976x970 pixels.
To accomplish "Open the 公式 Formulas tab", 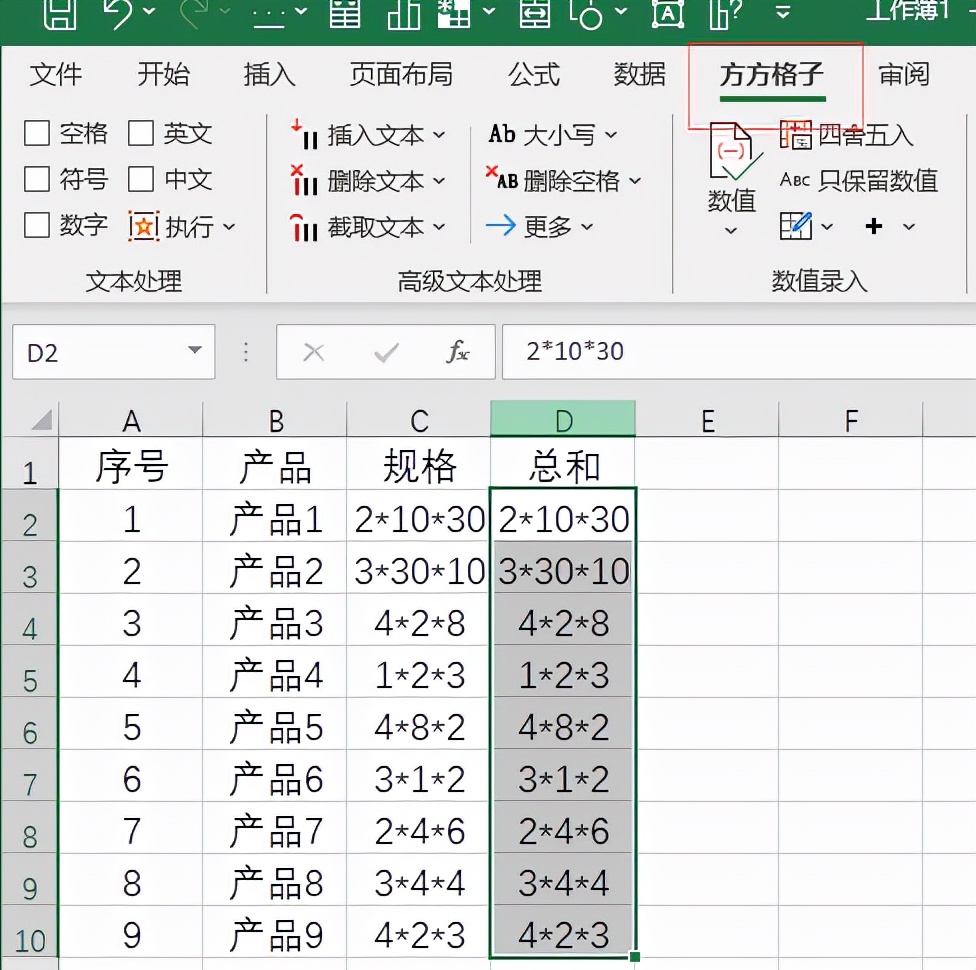I will [x=533, y=74].
